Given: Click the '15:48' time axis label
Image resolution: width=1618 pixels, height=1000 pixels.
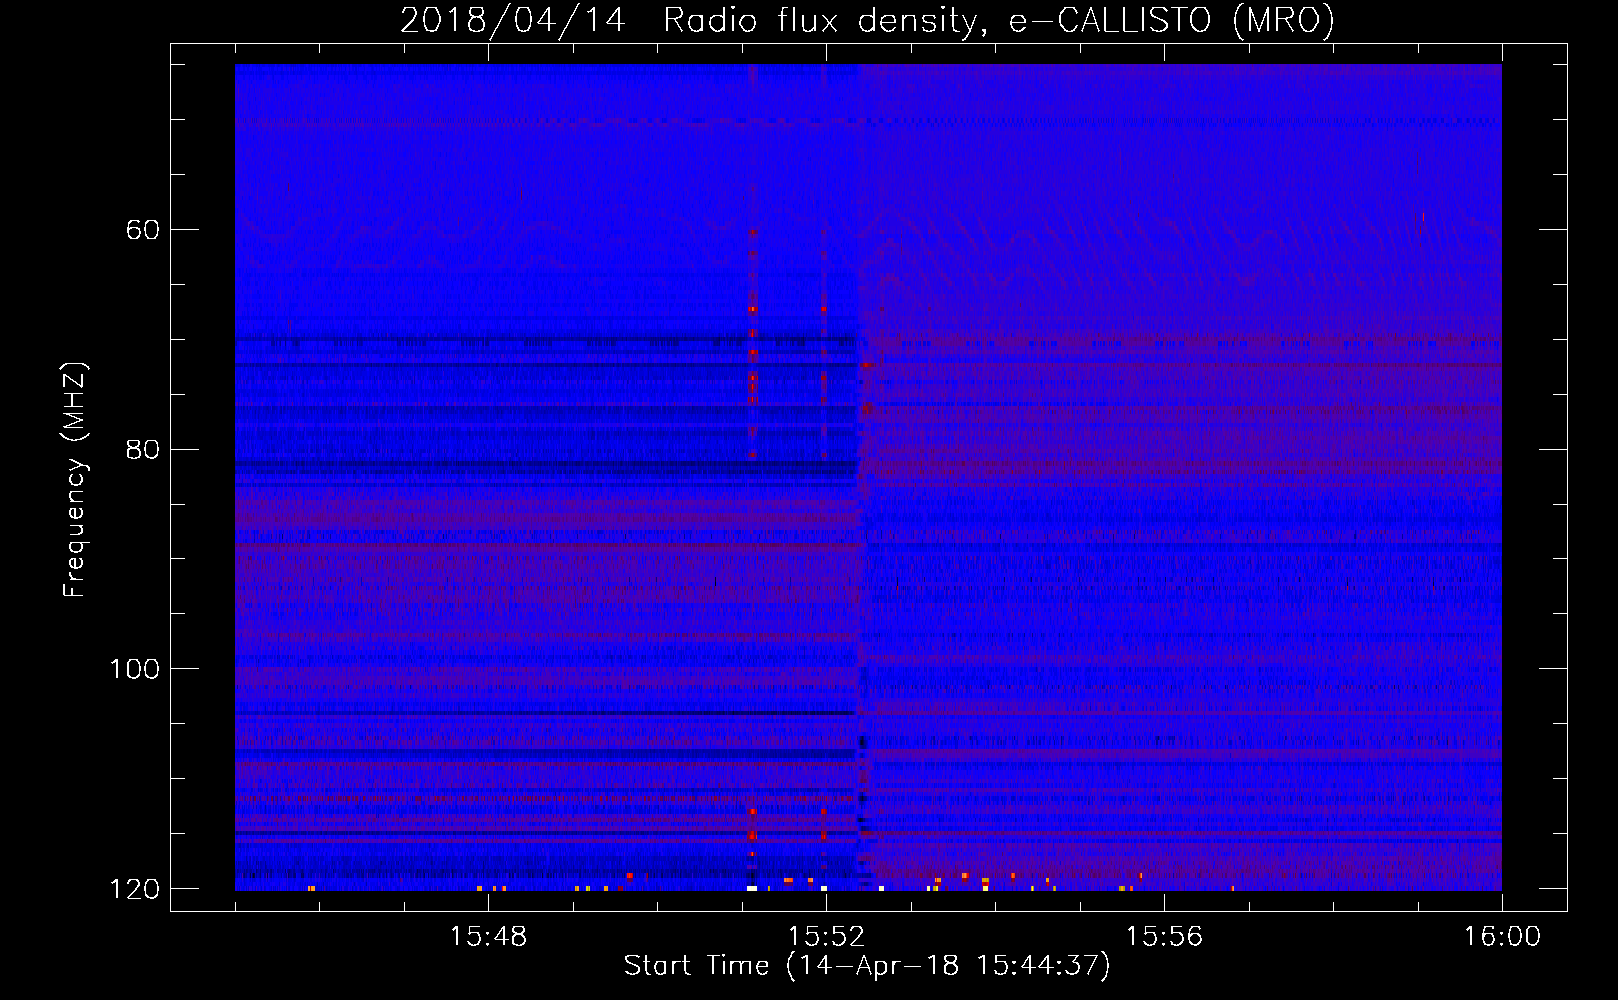Looking at the screenshot, I should [x=488, y=937].
